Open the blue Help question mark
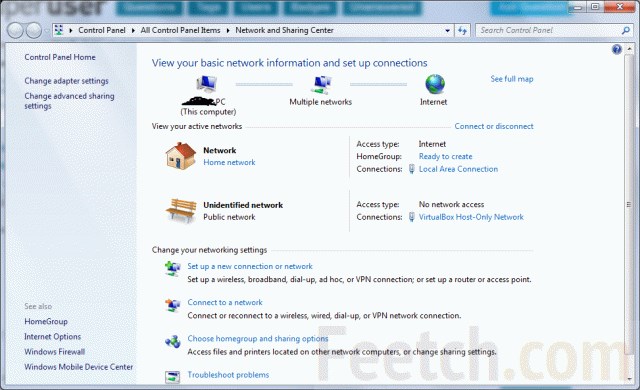Image resolution: width=640 pixels, height=390 pixels. [x=617, y=49]
